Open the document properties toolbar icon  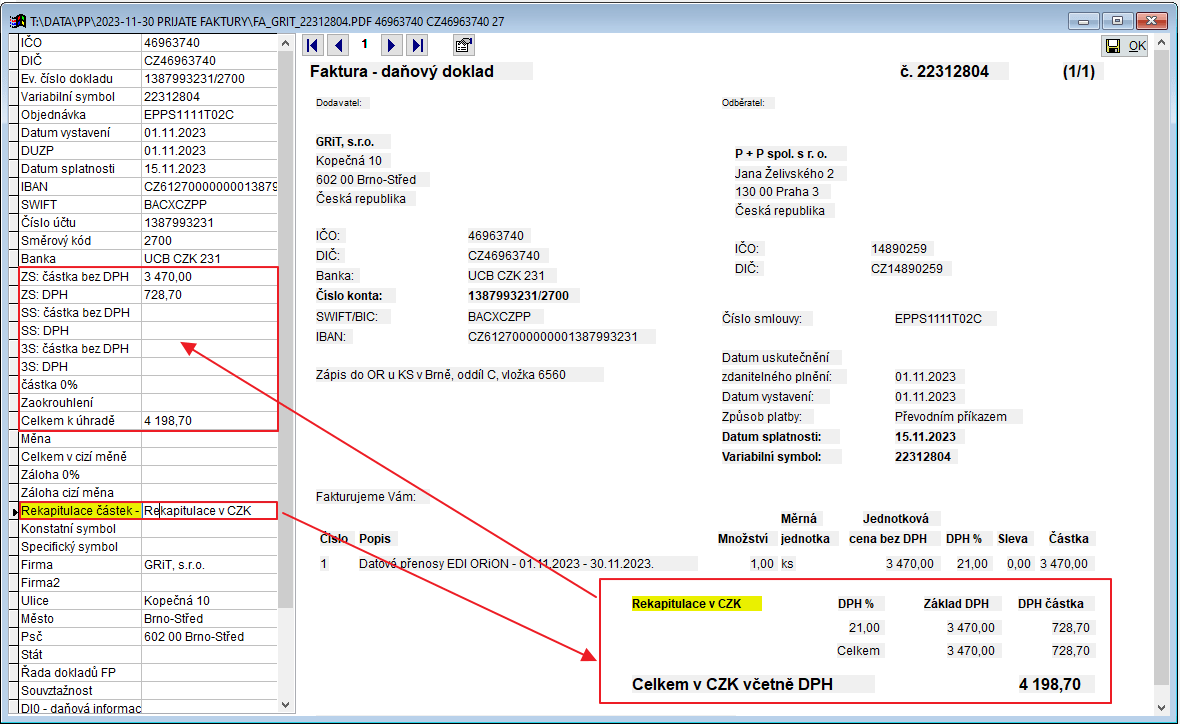(464, 45)
